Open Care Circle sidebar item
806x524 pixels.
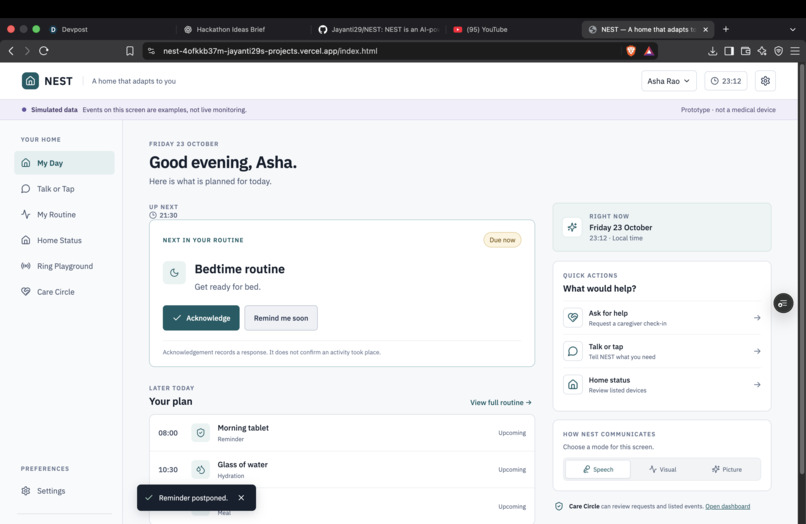tap(64, 292)
